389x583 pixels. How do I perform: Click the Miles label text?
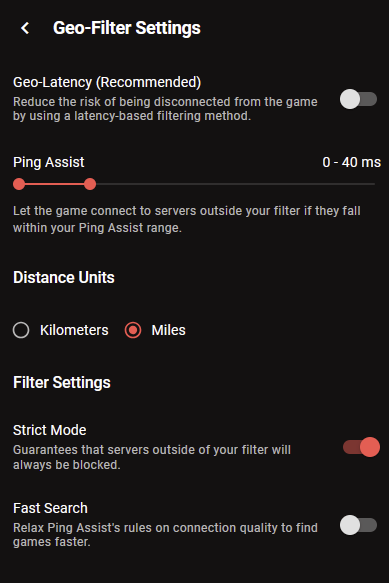point(168,330)
